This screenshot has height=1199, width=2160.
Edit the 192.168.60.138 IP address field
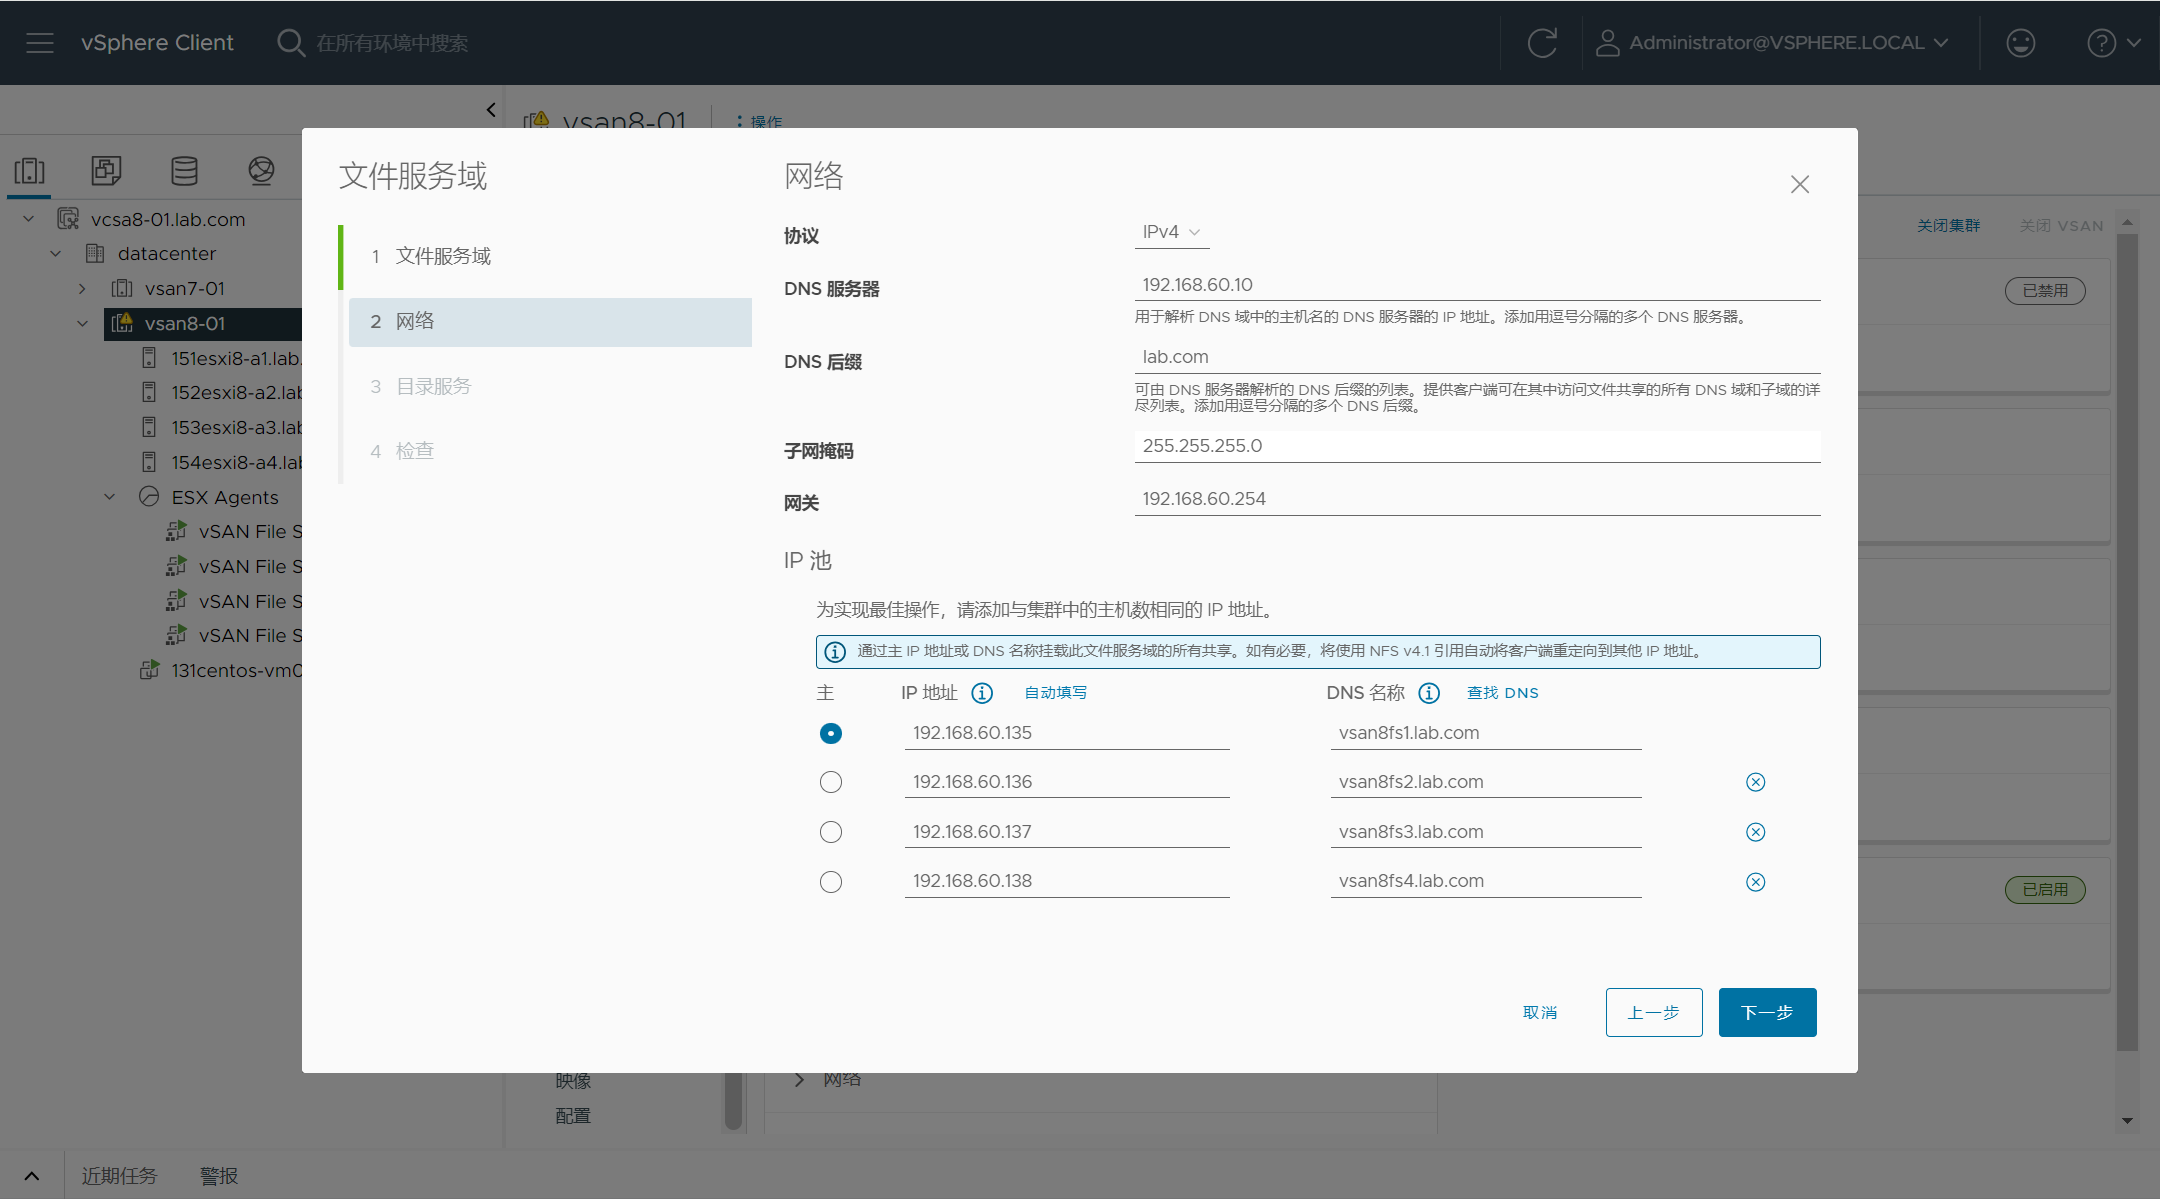(1067, 881)
